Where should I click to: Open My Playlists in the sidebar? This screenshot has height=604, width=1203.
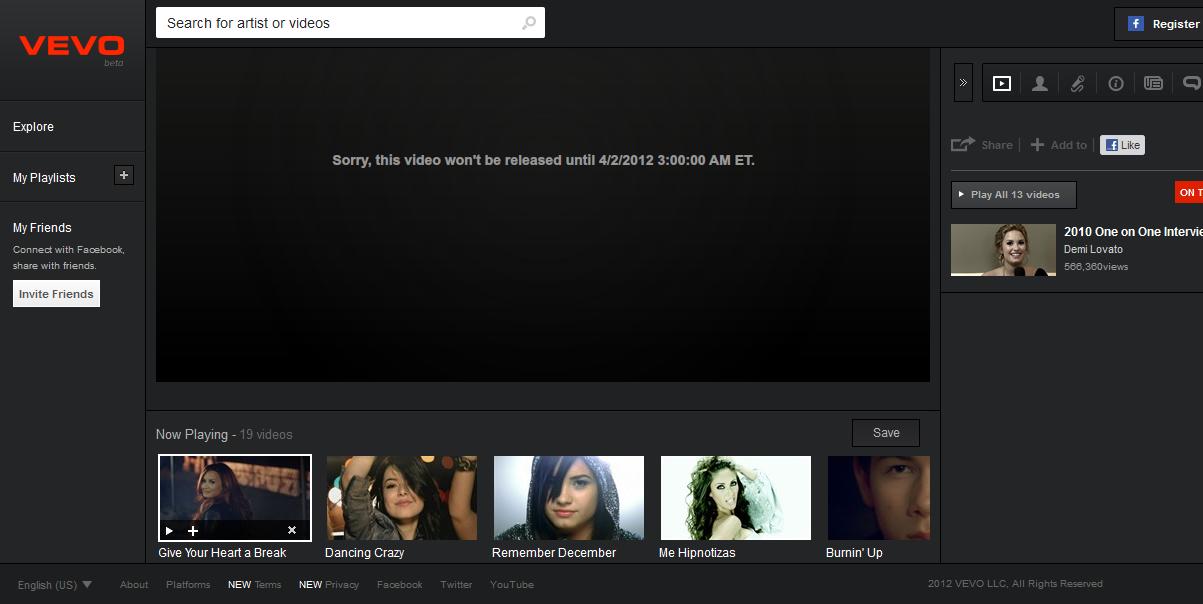(x=44, y=178)
